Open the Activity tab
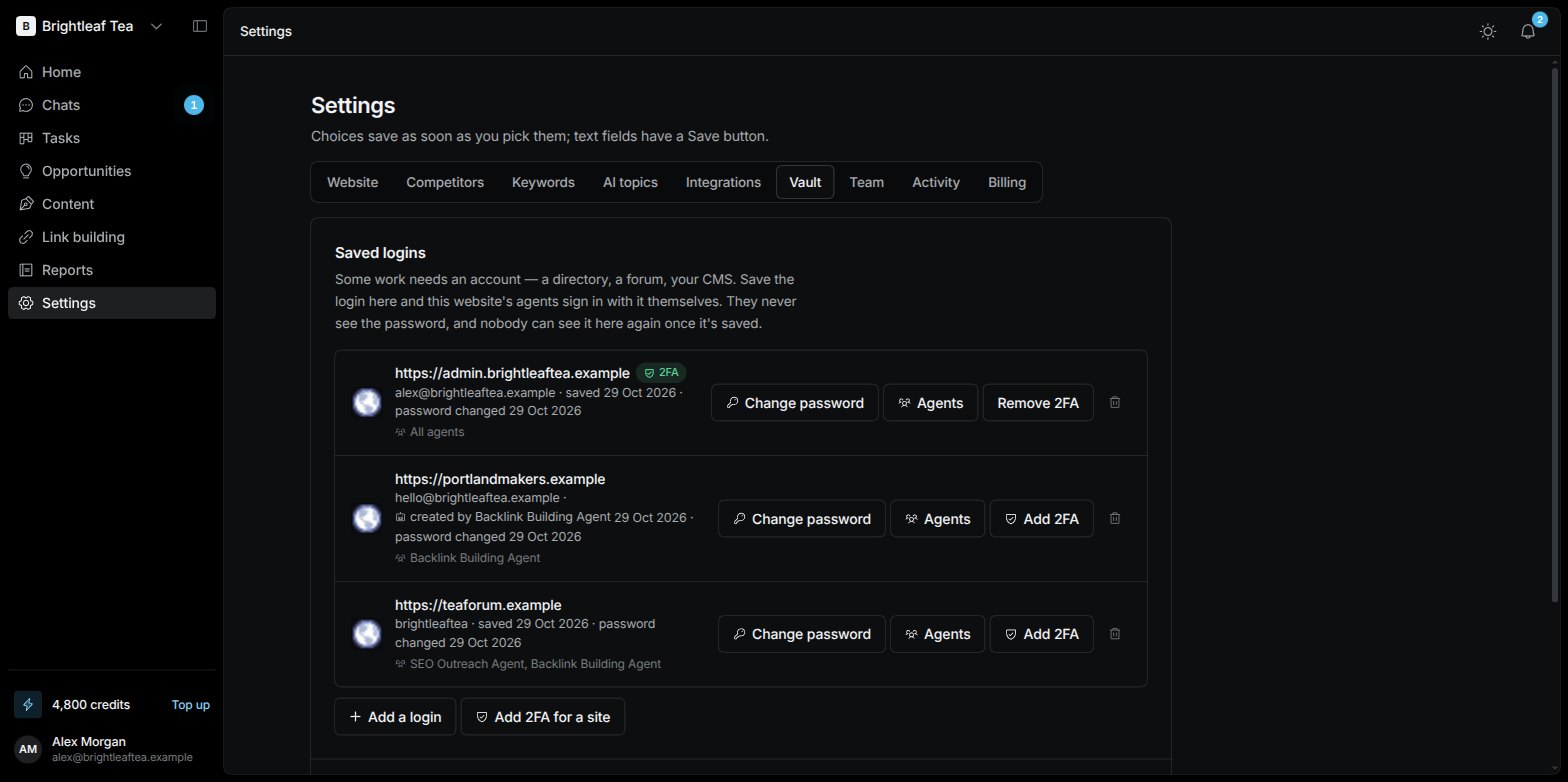Screen dimensions: 1568x782 click(936, 182)
